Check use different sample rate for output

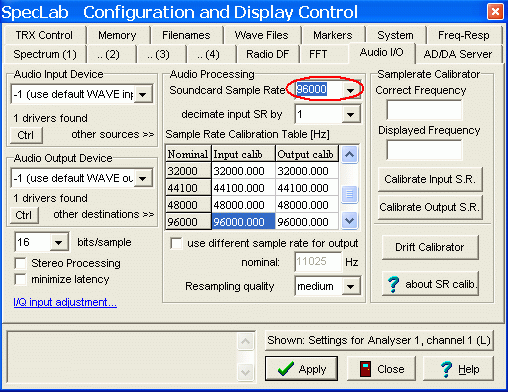pyautogui.click(x=176, y=243)
